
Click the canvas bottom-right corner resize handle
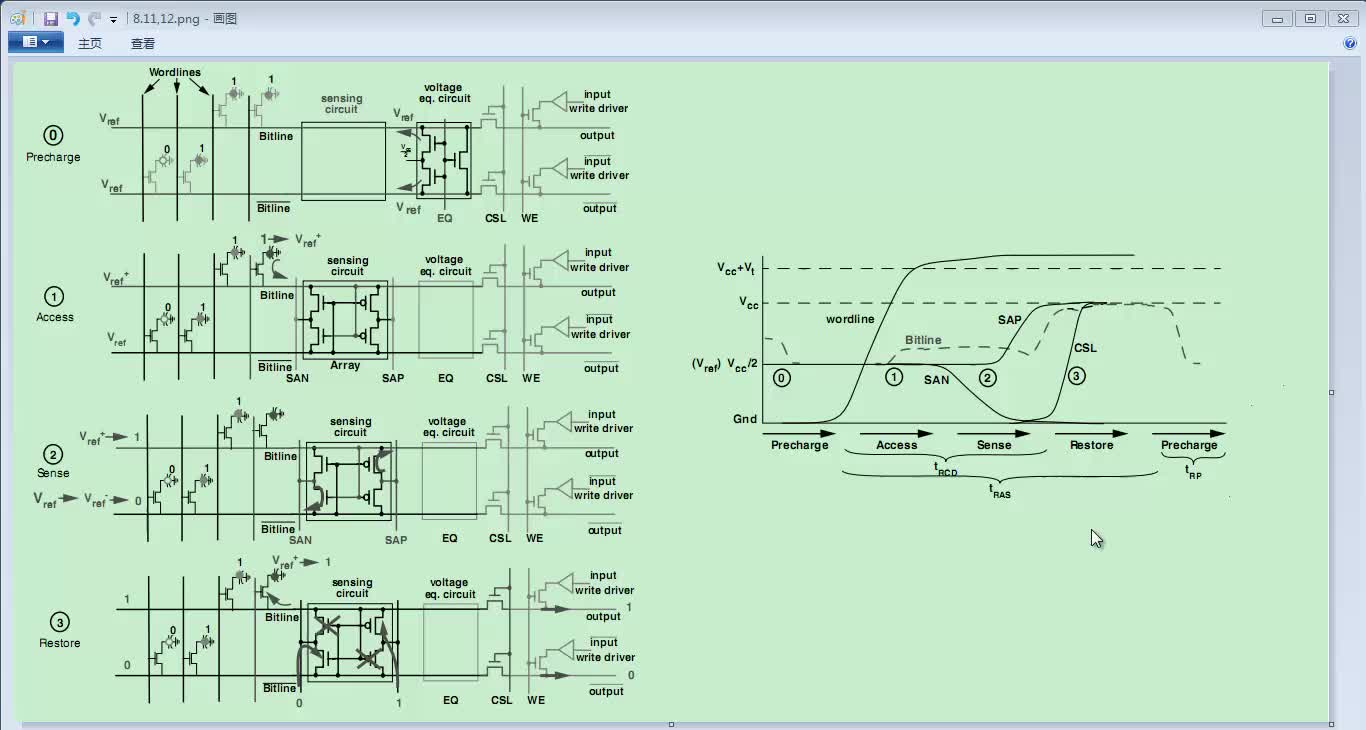pyautogui.click(x=1331, y=724)
